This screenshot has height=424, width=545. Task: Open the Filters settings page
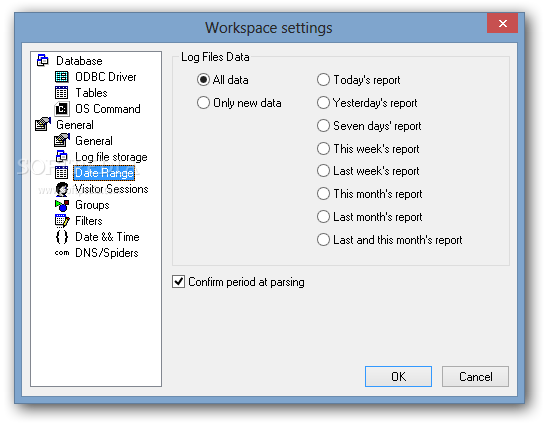coord(89,221)
